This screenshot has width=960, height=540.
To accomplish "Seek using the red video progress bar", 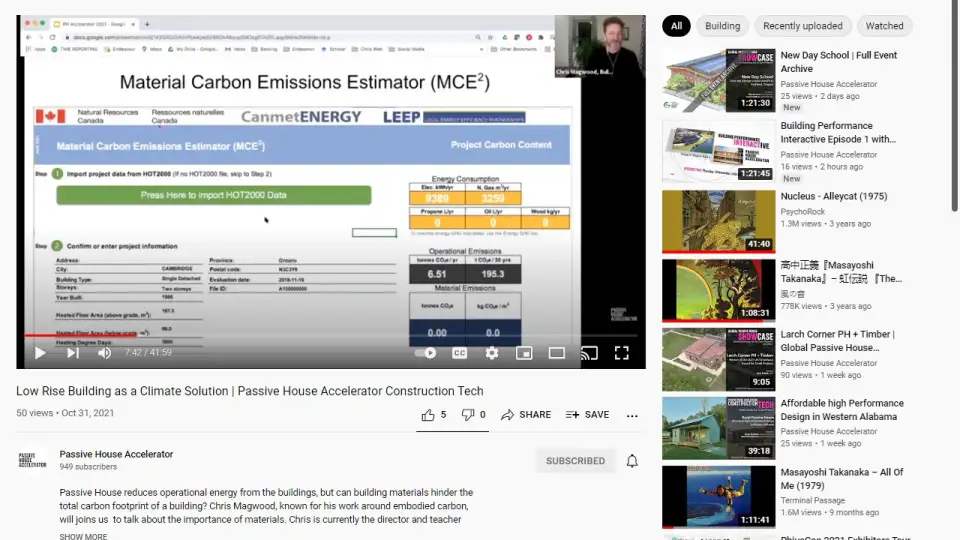I will click(x=200, y=336).
